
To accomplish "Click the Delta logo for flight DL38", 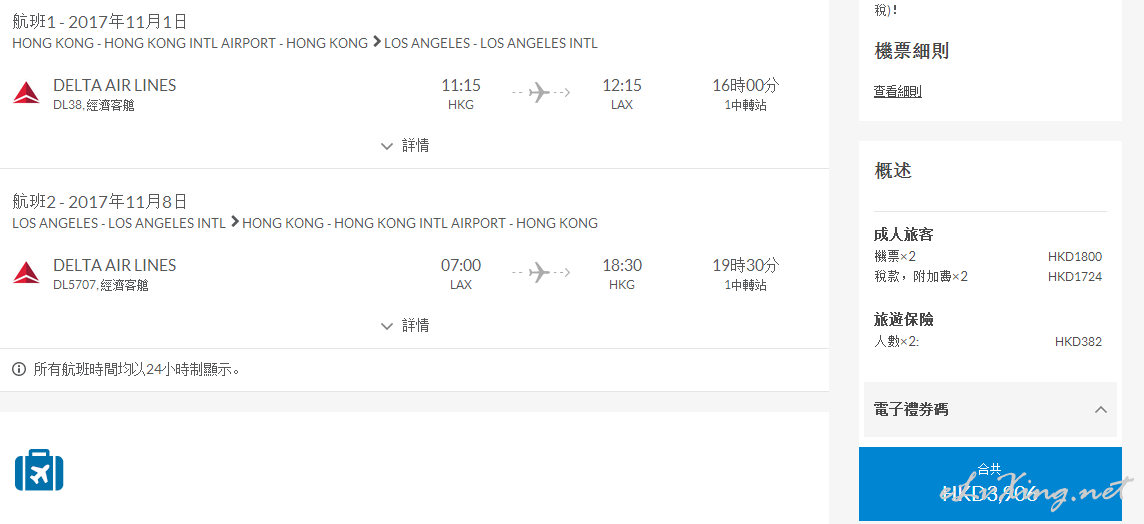I will tap(26, 94).
